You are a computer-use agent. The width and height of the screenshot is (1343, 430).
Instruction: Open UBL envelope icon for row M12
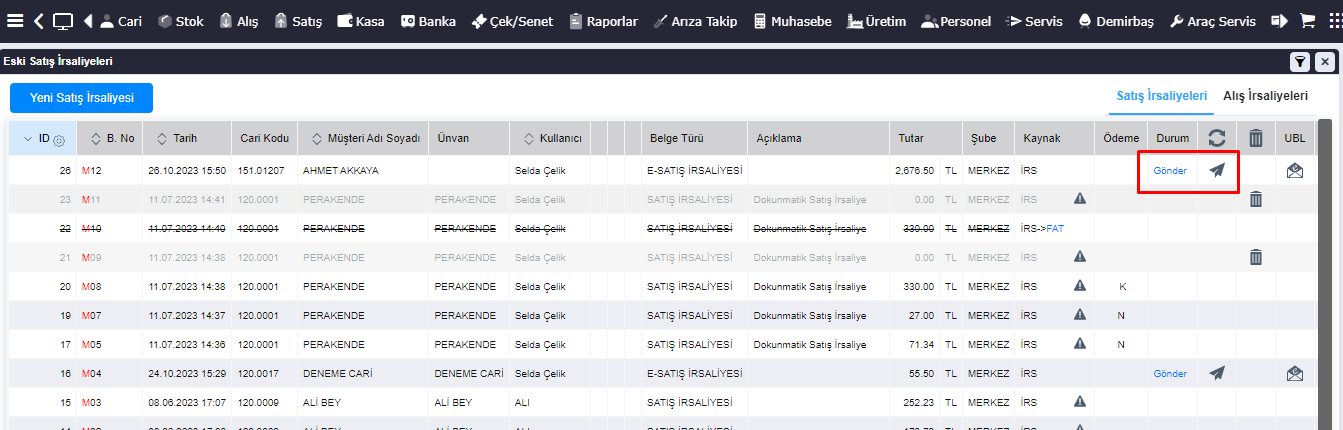coord(1295,171)
